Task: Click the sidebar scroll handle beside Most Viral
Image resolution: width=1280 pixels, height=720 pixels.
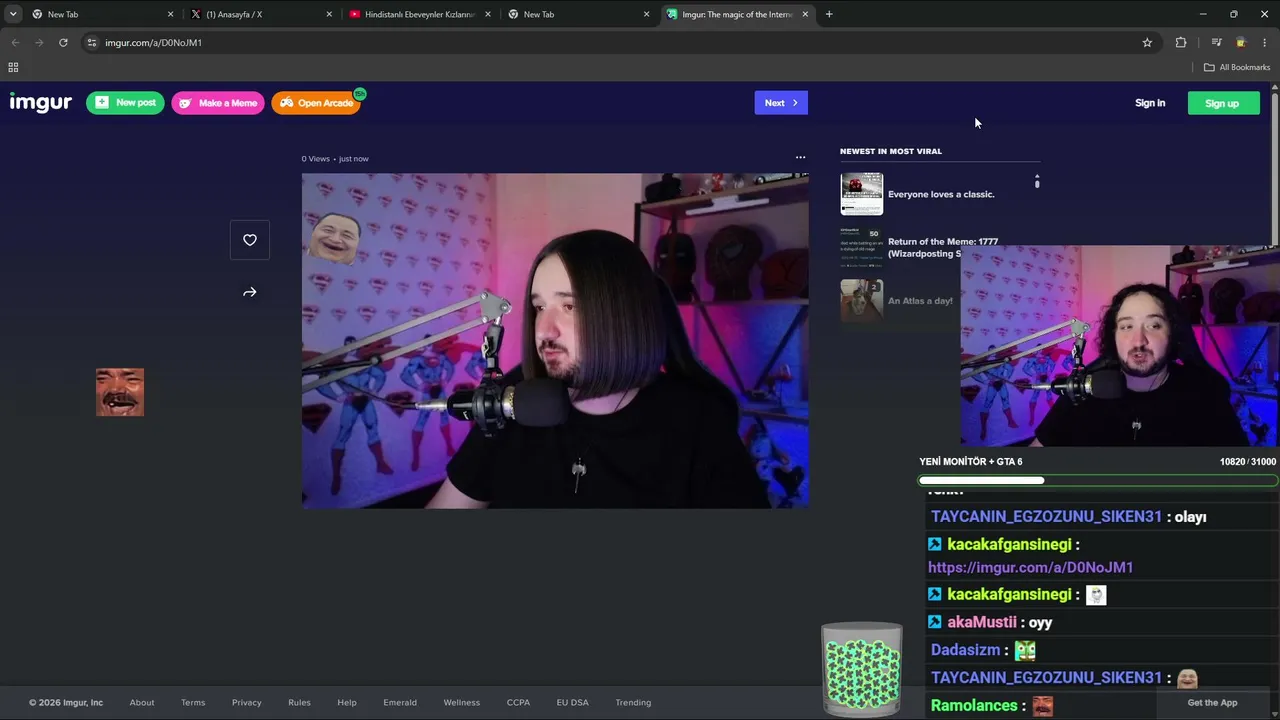Action: pos(1037,182)
